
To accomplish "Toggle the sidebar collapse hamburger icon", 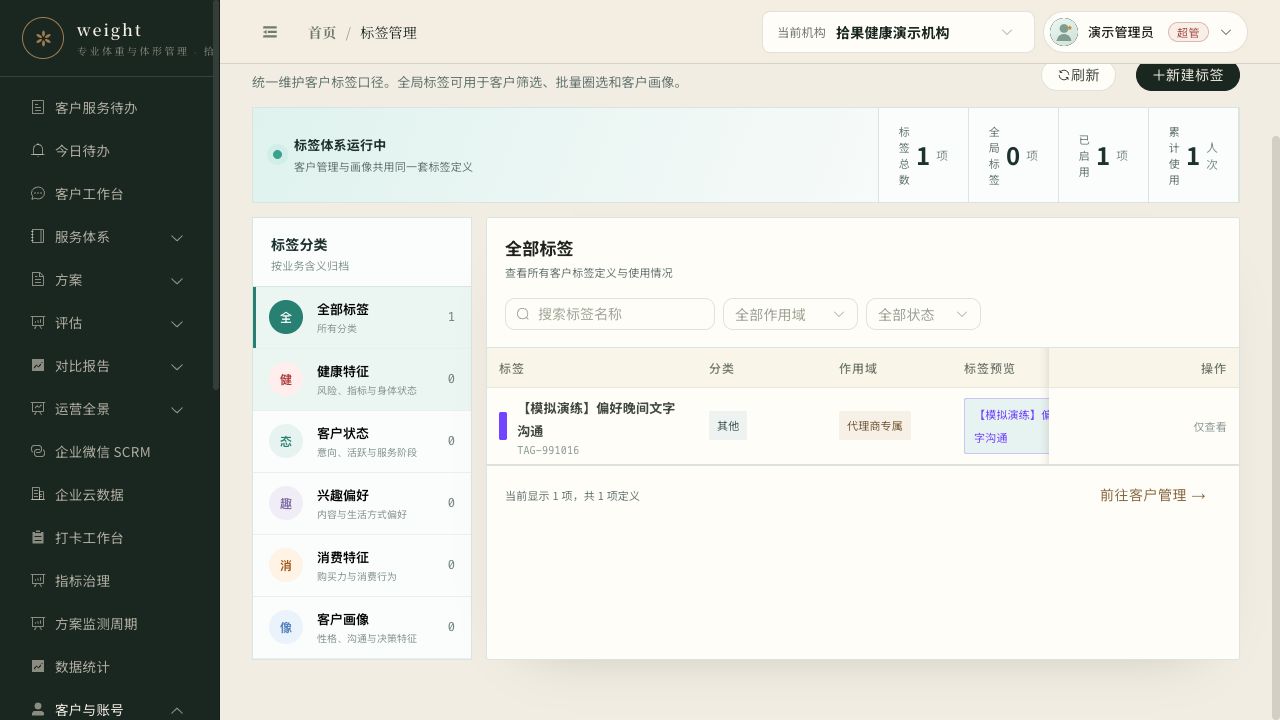I will point(270,32).
